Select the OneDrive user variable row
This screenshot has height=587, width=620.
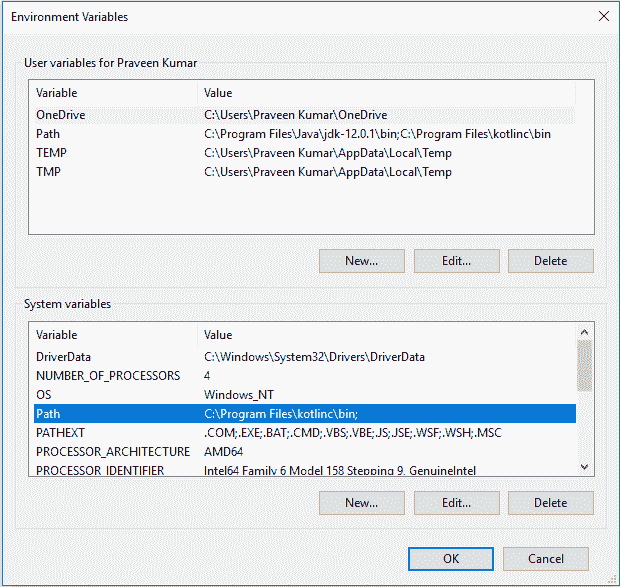(x=61, y=115)
